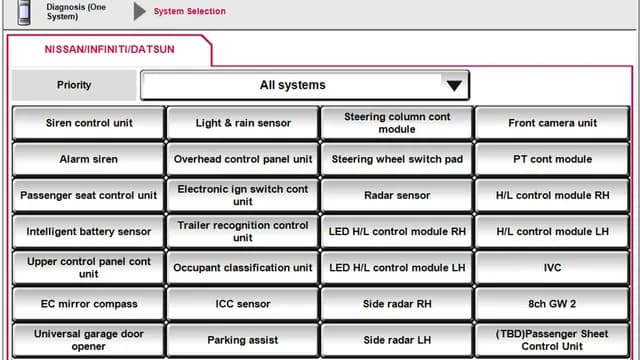Select Radar sensor system
The width and height of the screenshot is (640, 360).
click(397, 196)
